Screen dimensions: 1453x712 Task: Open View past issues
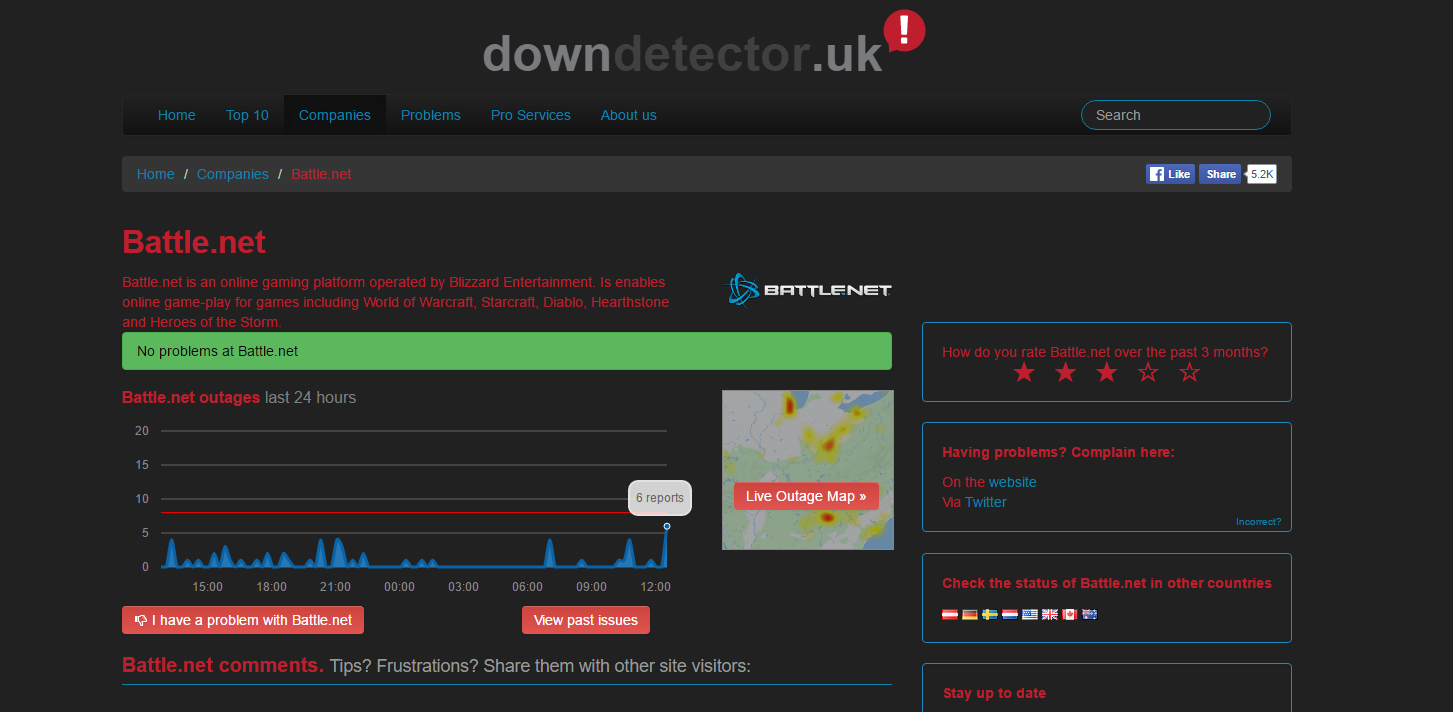point(585,620)
